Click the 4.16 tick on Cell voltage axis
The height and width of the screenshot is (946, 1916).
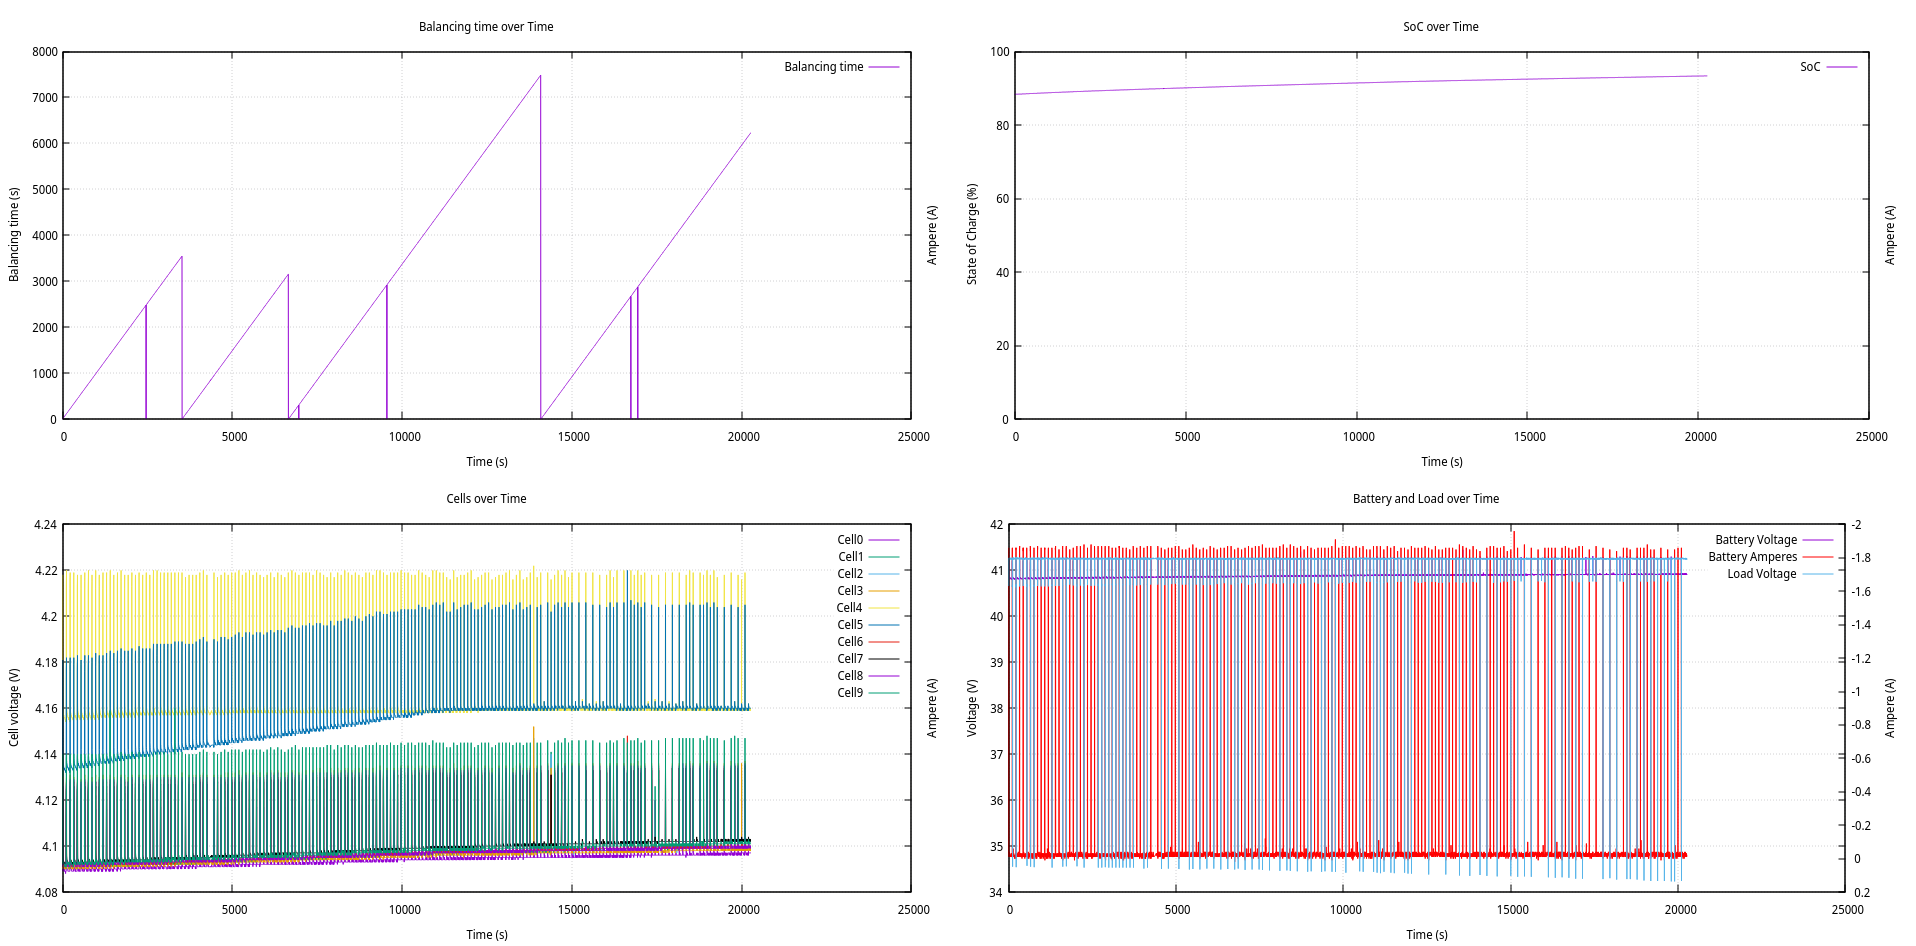tap(45, 709)
